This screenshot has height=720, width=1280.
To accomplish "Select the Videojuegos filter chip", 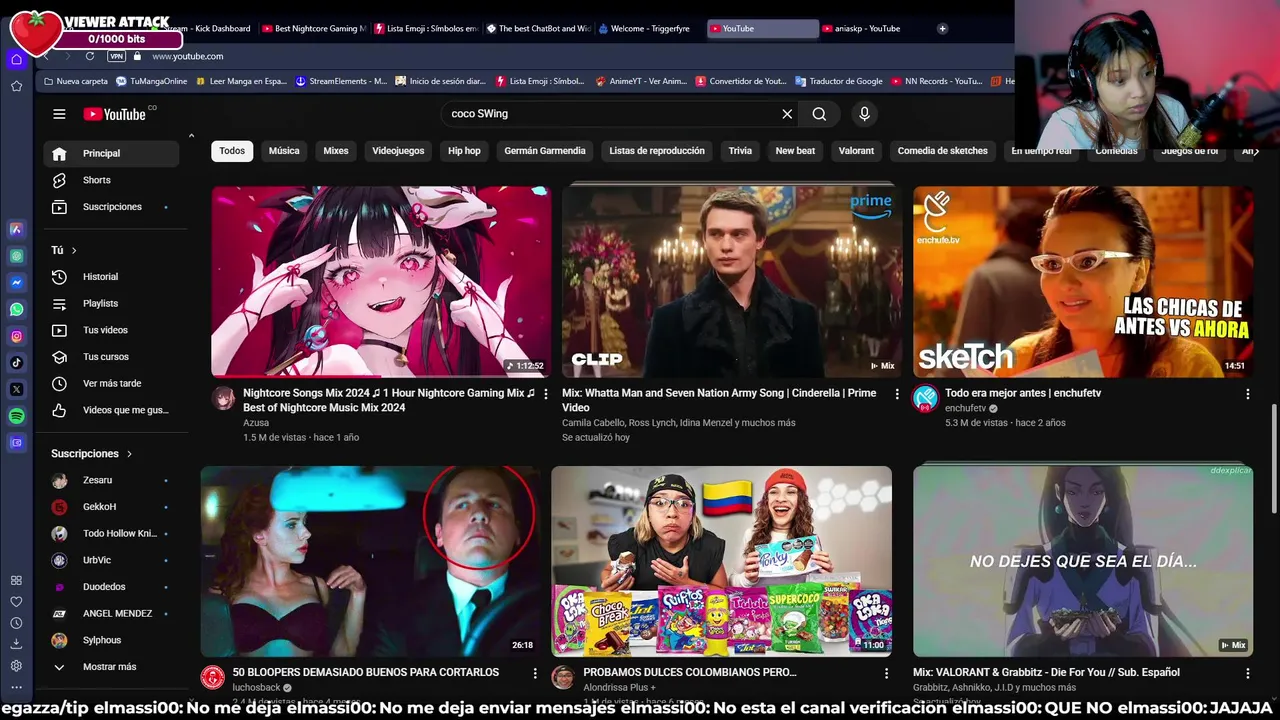I will point(398,151).
